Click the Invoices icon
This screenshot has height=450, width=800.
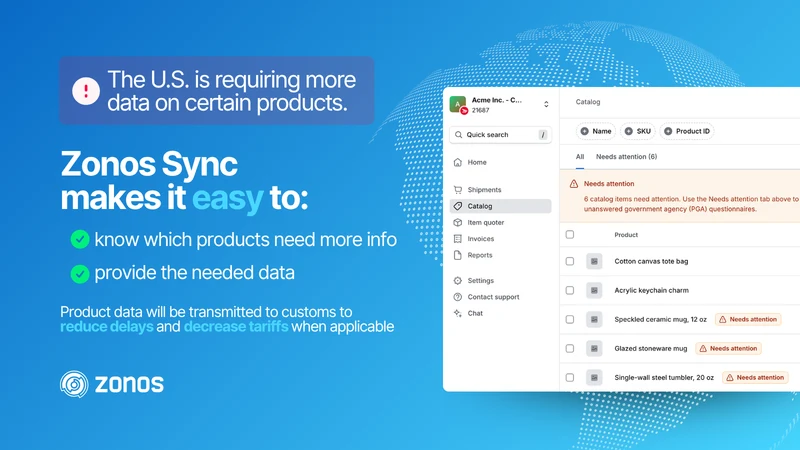pos(458,239)
